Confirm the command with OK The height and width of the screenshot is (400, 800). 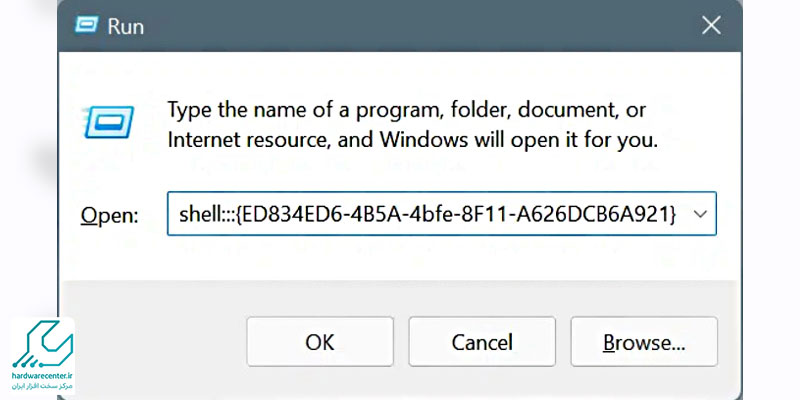click(x=320, y=341)
